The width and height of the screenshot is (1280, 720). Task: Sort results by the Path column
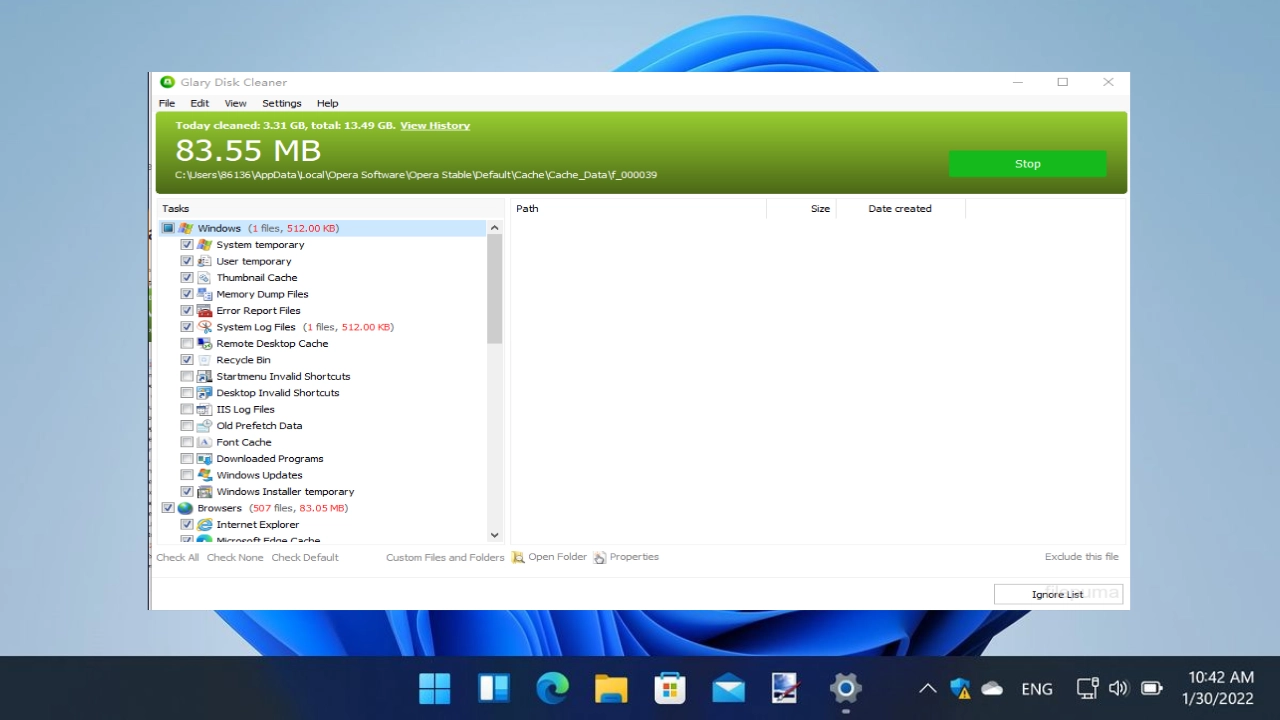638,209
